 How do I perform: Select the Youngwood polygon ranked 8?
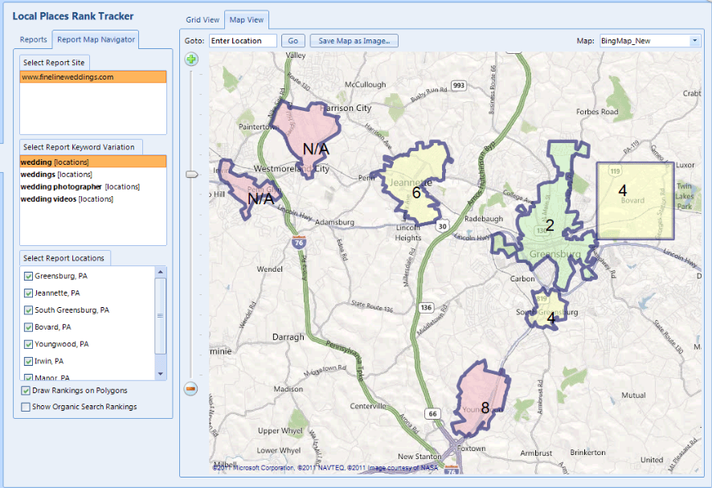click(x=480, y=397)
